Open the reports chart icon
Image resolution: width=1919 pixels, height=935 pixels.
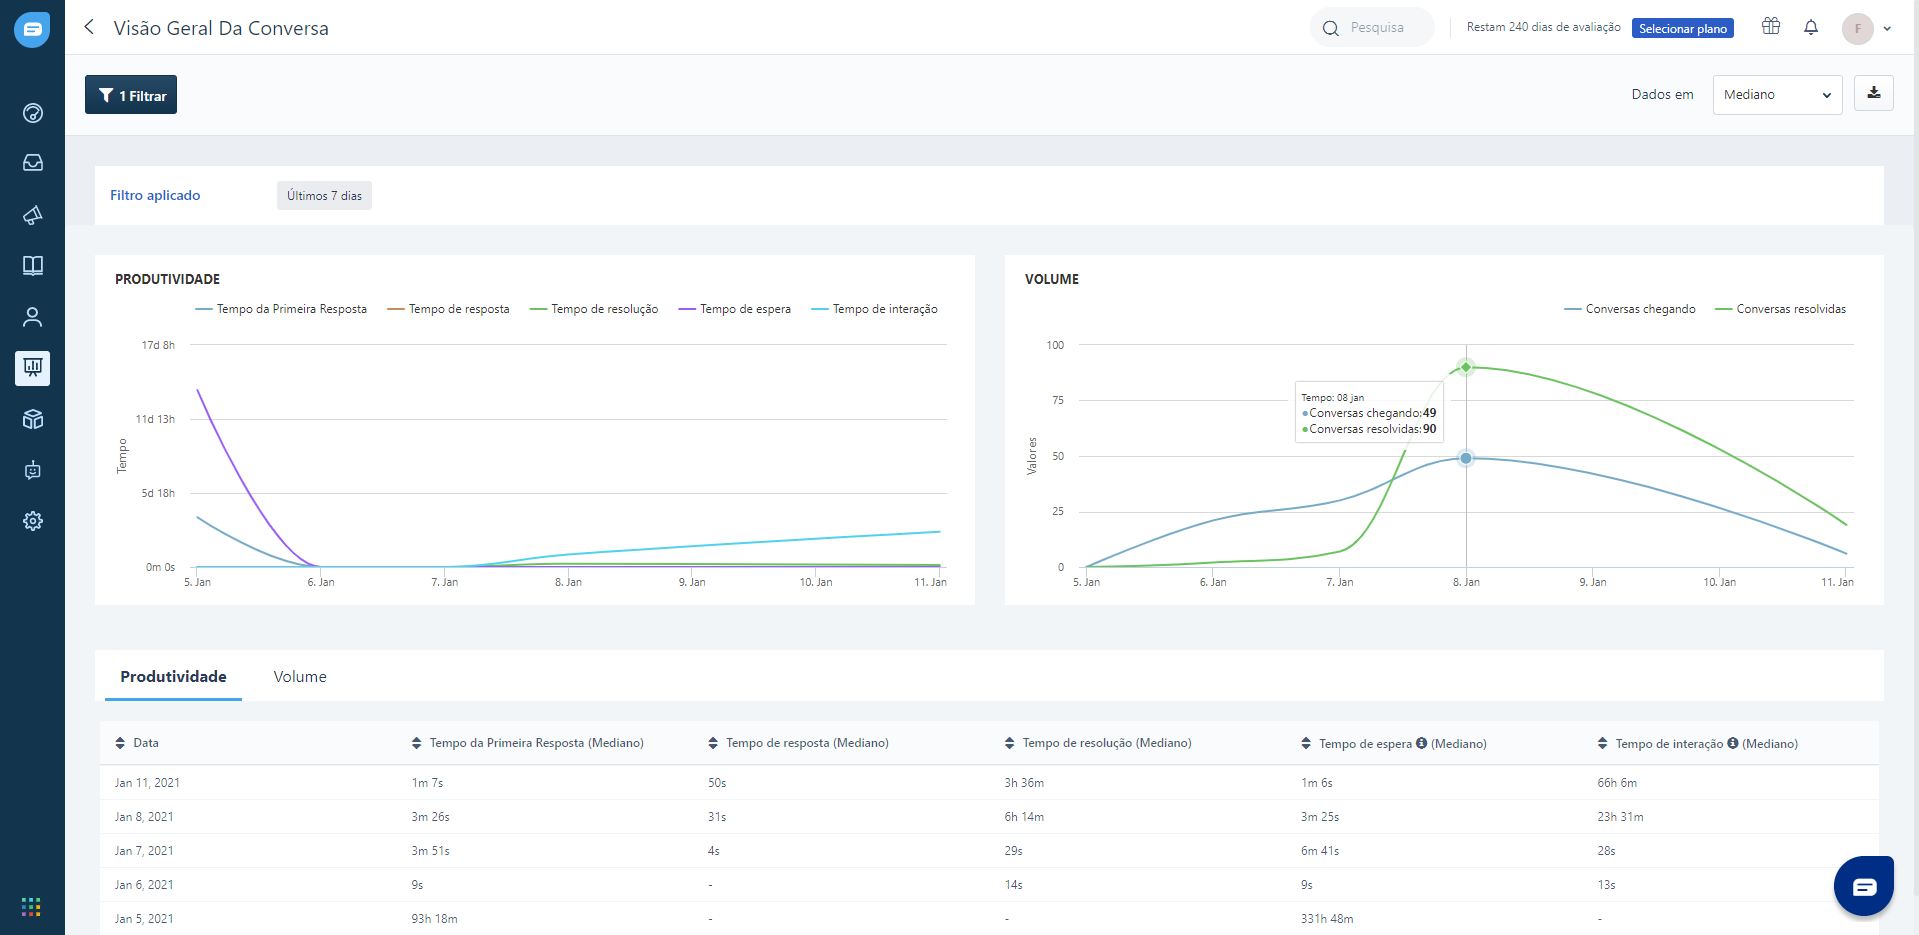33,368
